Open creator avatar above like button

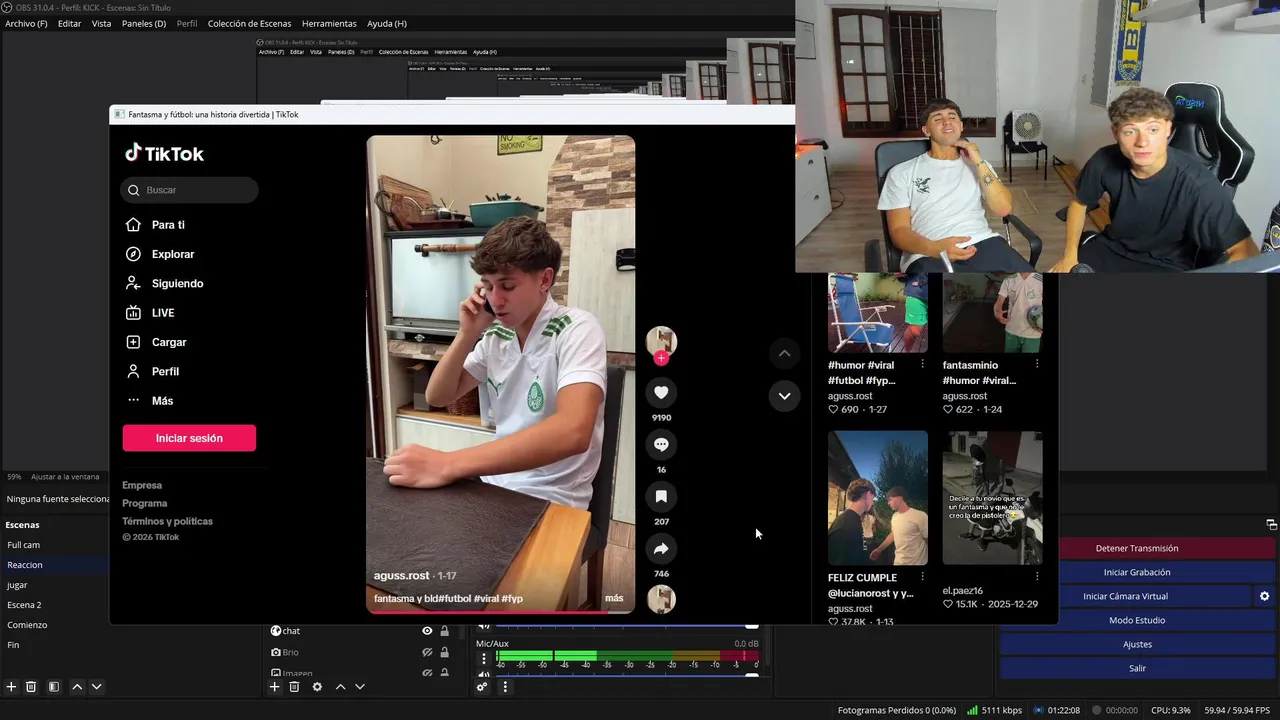point(661,341)
